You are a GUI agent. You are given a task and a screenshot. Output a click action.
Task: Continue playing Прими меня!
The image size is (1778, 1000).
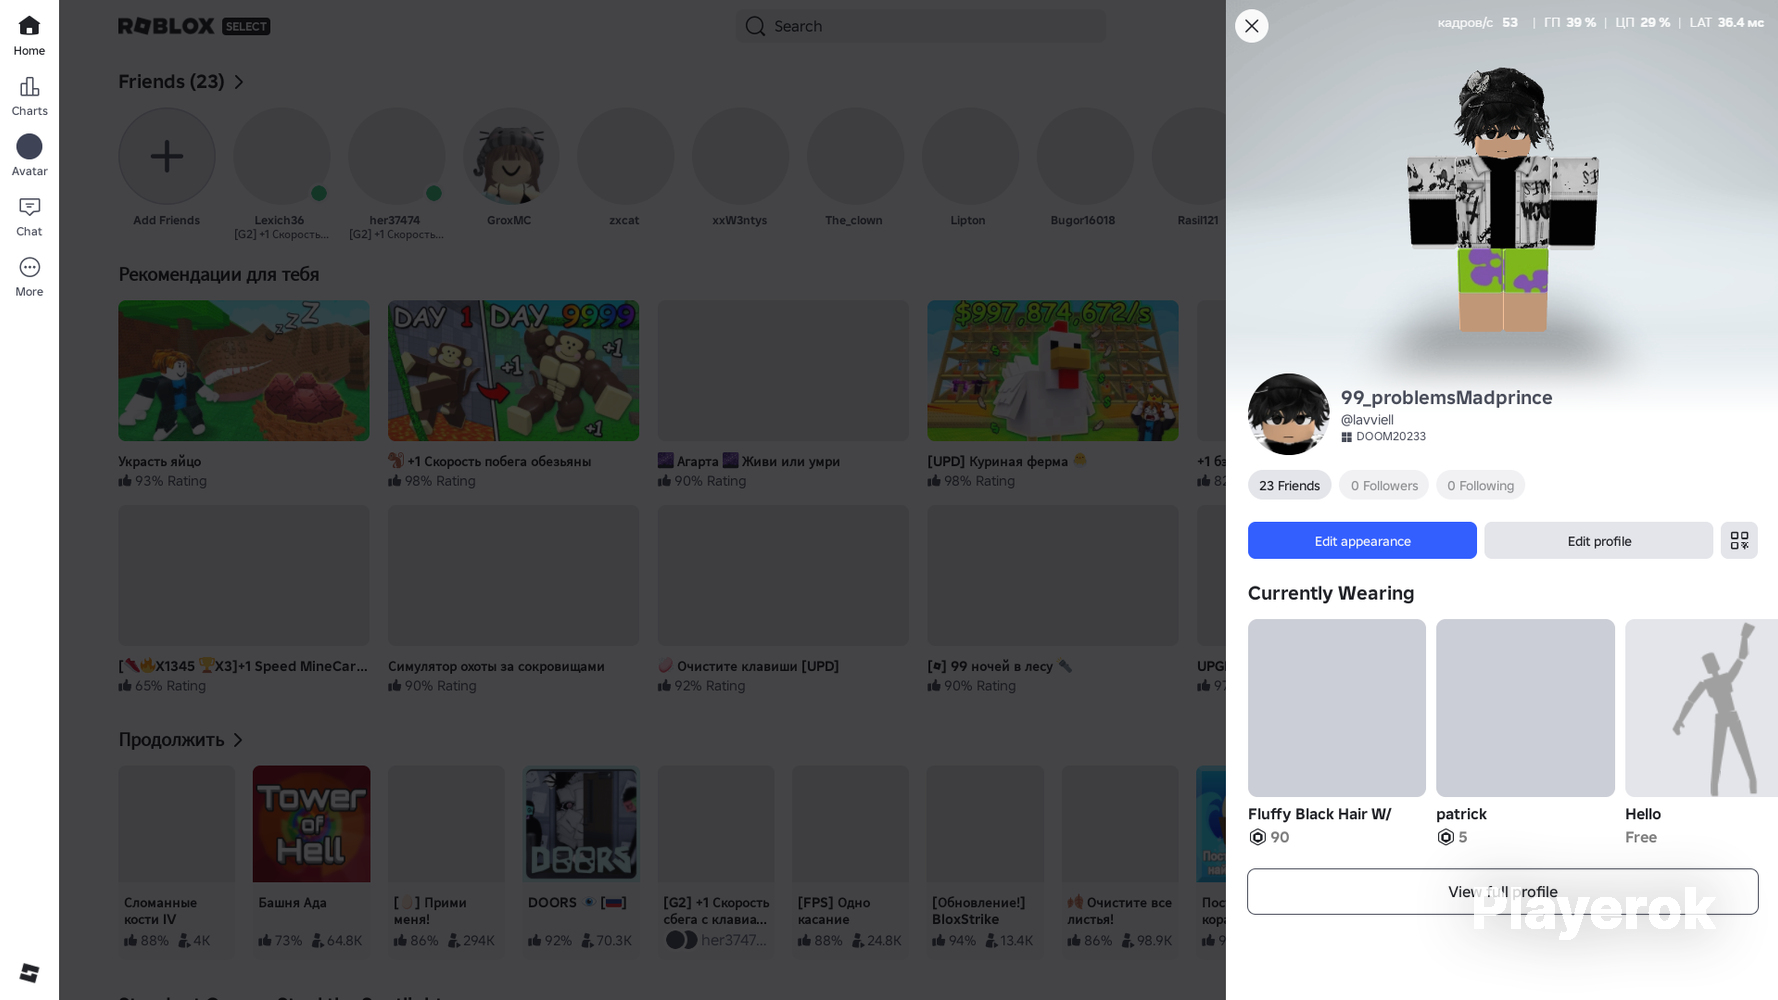pos(446,824)
